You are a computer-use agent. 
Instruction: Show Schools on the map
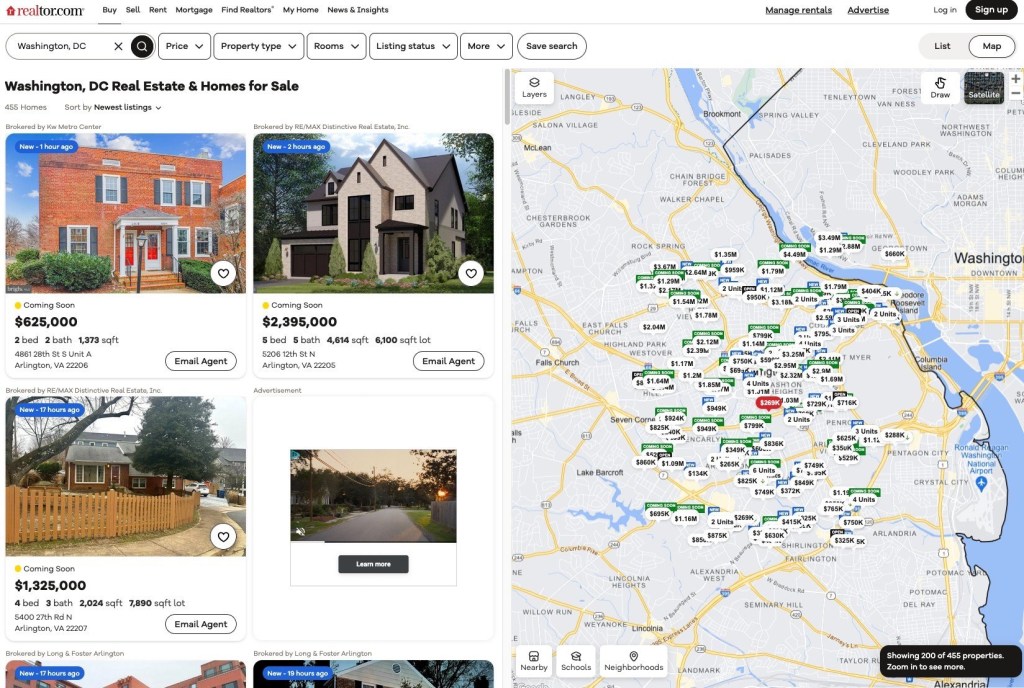(x=576, y=661)
